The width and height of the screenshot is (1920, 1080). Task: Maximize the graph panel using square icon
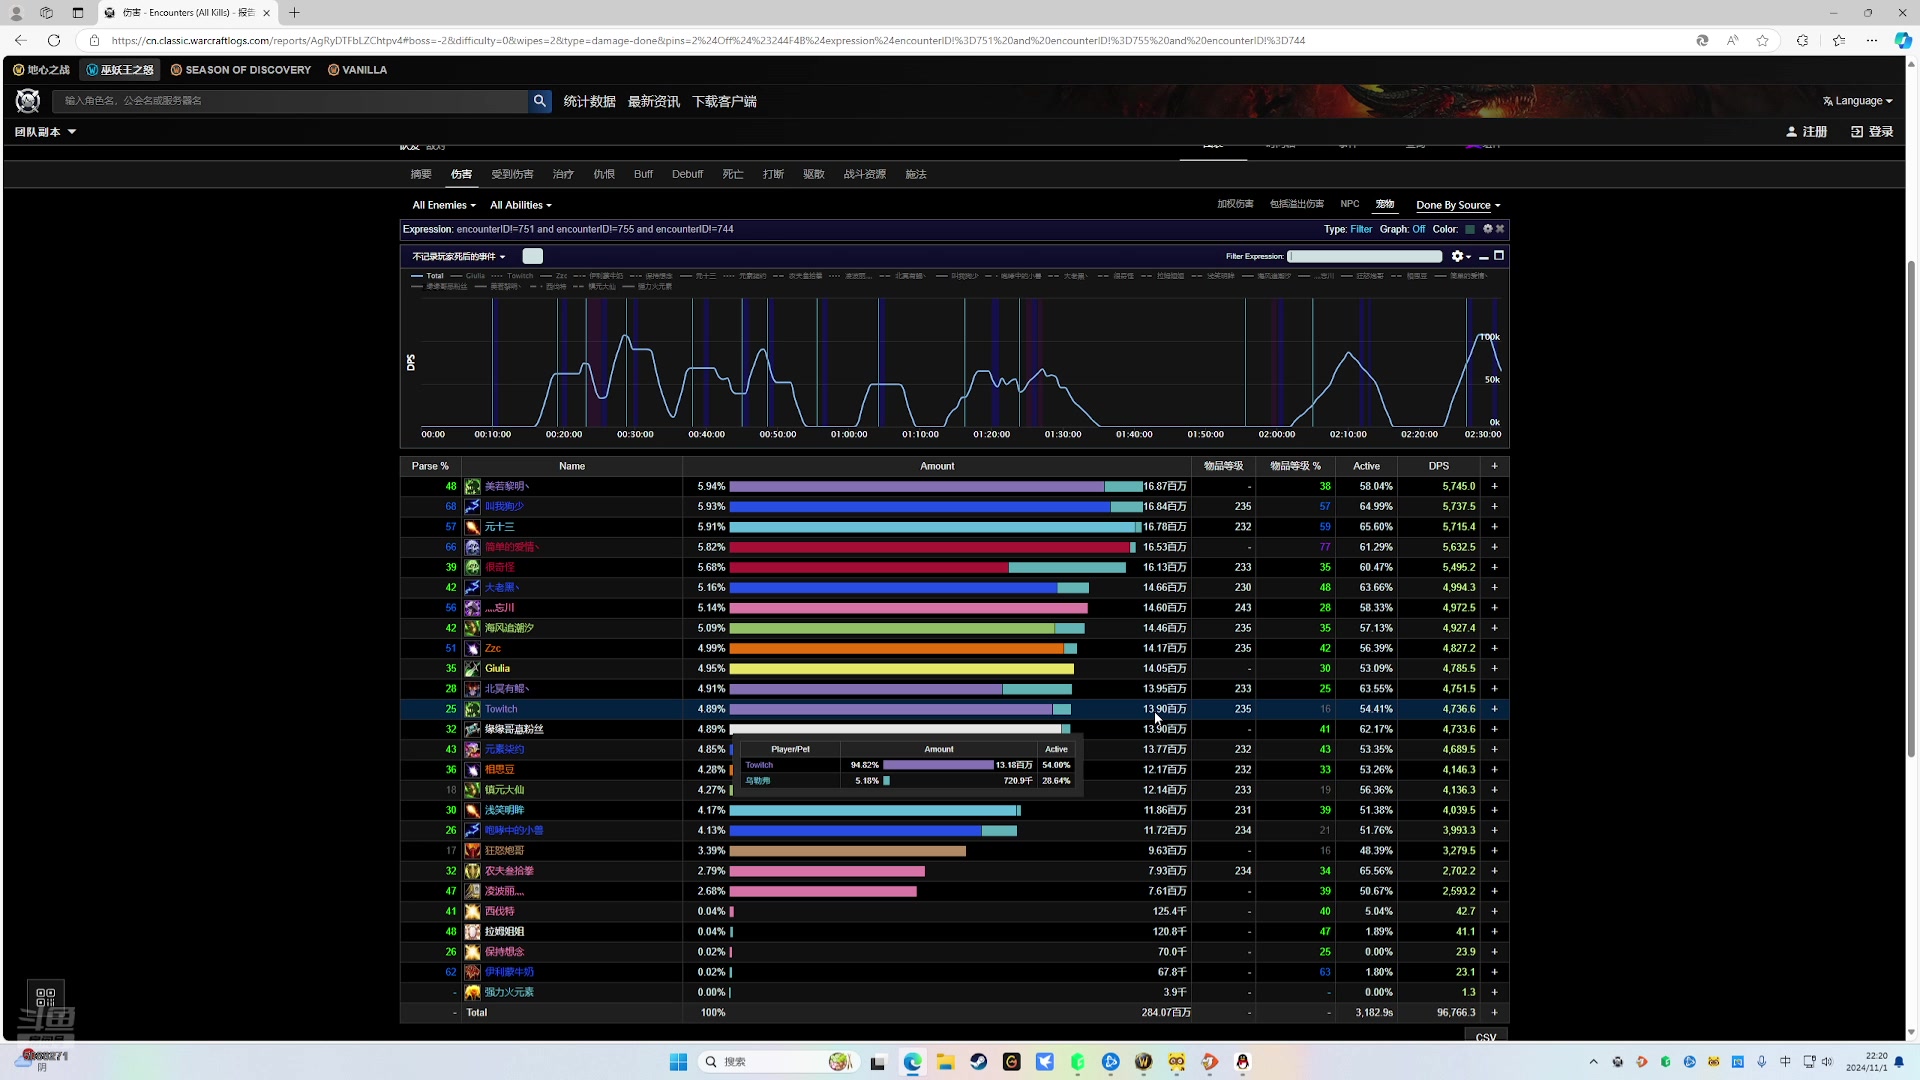(x=1499, y=256)
